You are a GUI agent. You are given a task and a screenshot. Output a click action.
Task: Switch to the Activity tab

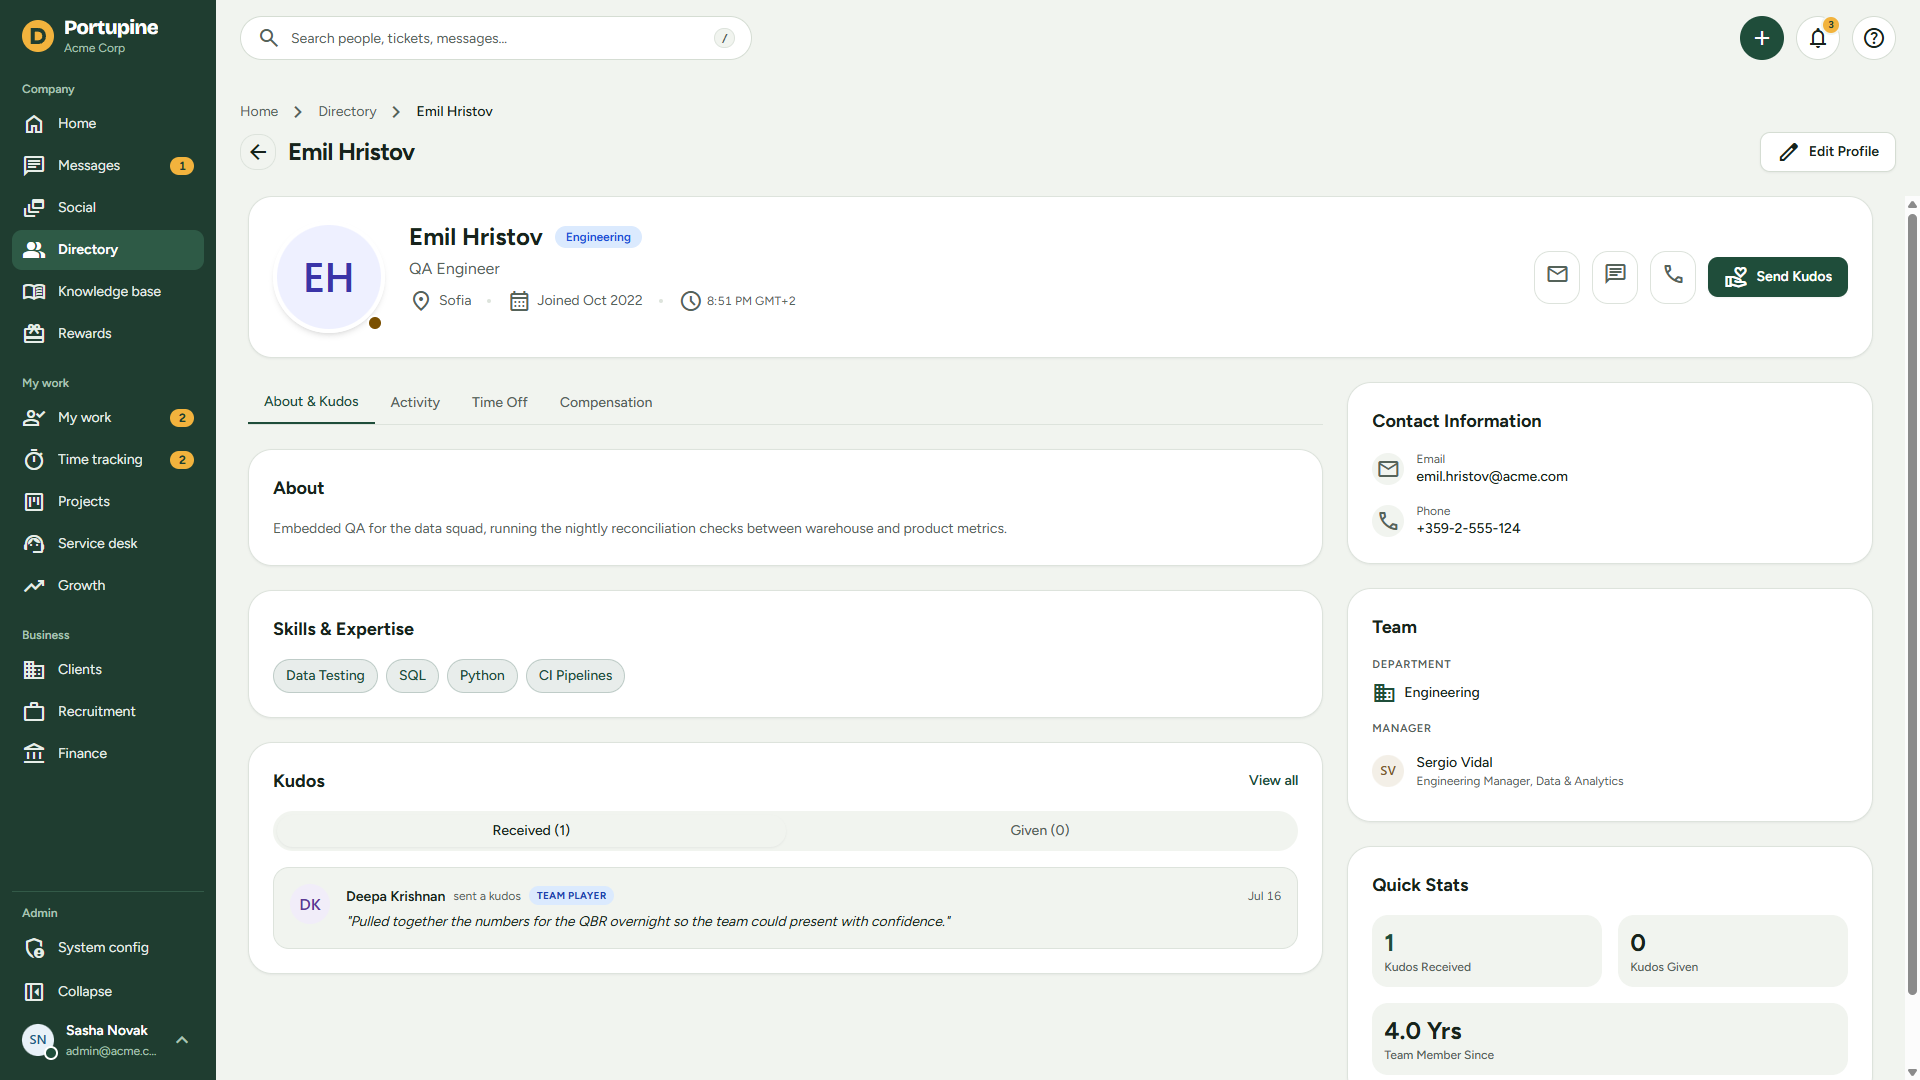click(x=415, y=403)
